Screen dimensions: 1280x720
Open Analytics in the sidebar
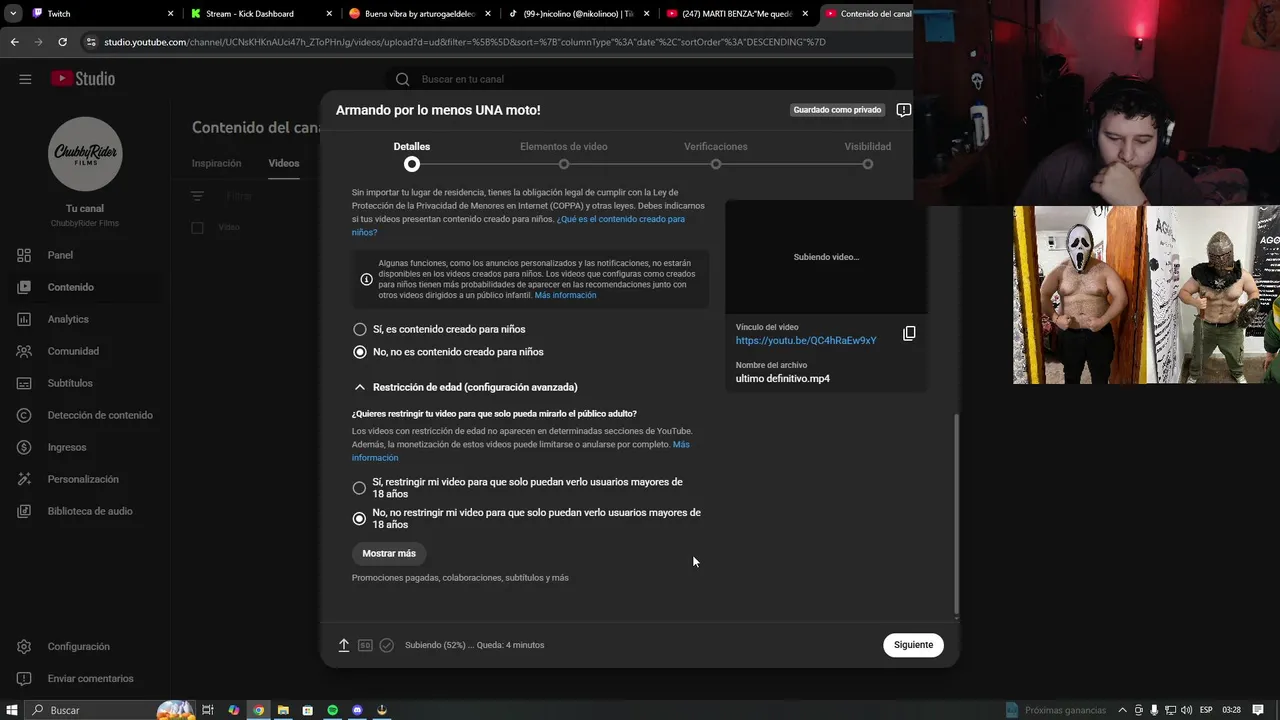point(68,319)
